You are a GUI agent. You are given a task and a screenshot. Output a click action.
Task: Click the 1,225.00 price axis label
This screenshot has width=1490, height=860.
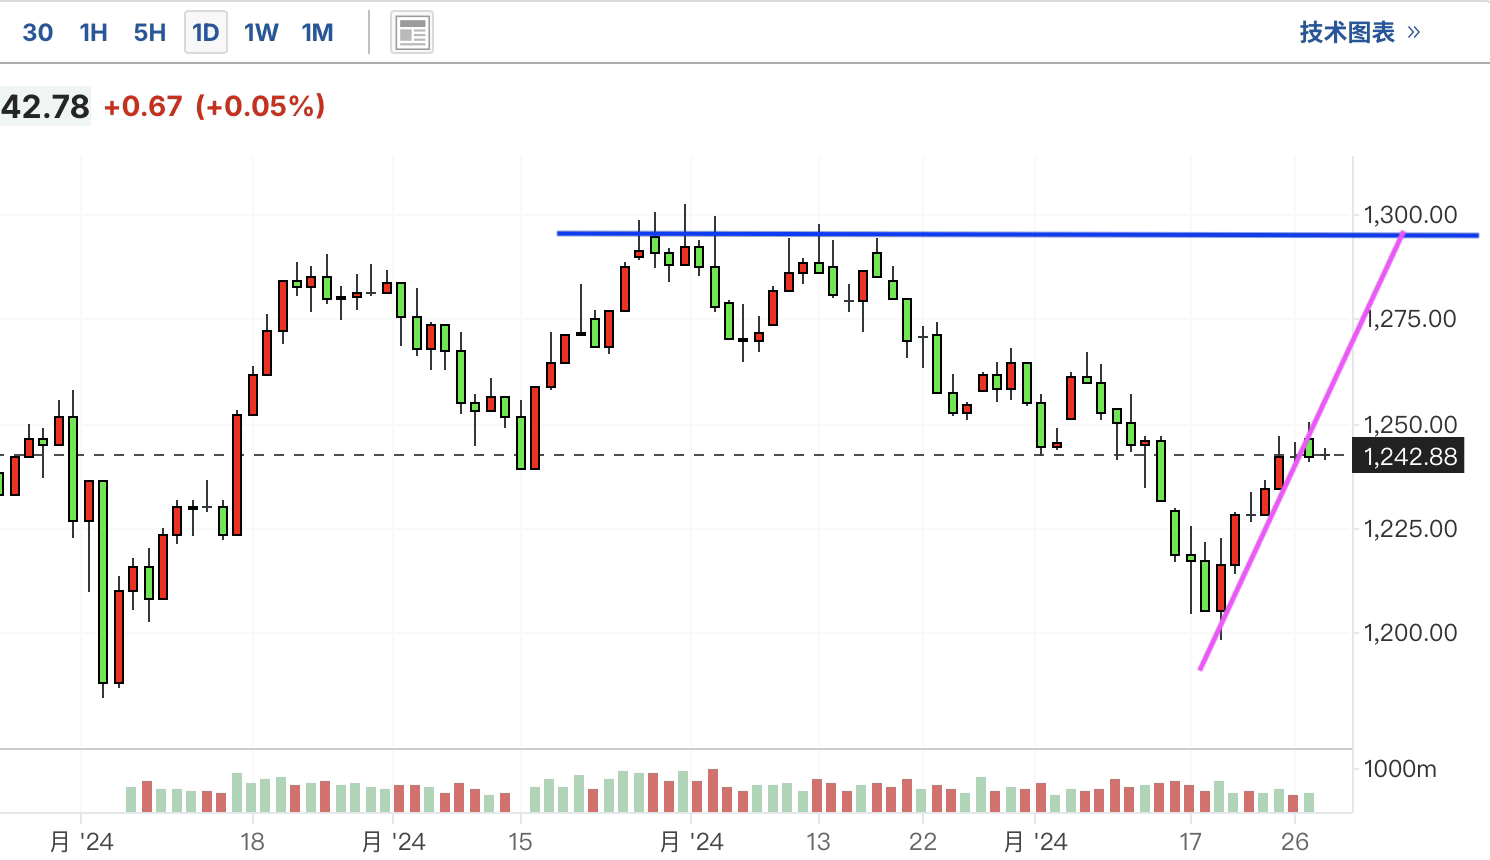click(x=1410, y=528)
